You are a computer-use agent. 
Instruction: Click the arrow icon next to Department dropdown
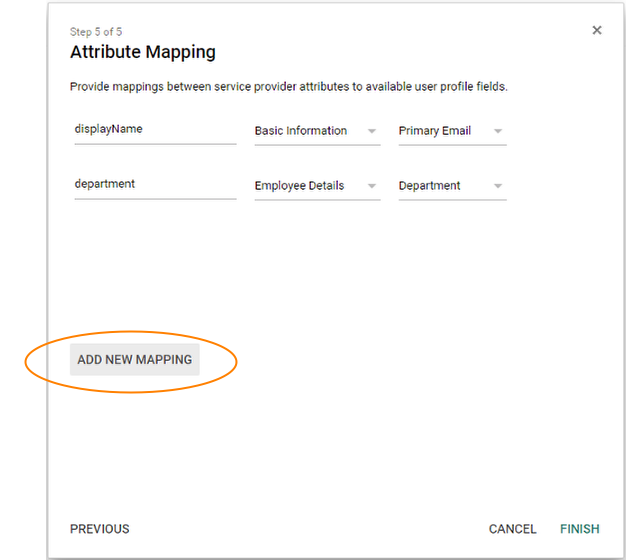498,186
